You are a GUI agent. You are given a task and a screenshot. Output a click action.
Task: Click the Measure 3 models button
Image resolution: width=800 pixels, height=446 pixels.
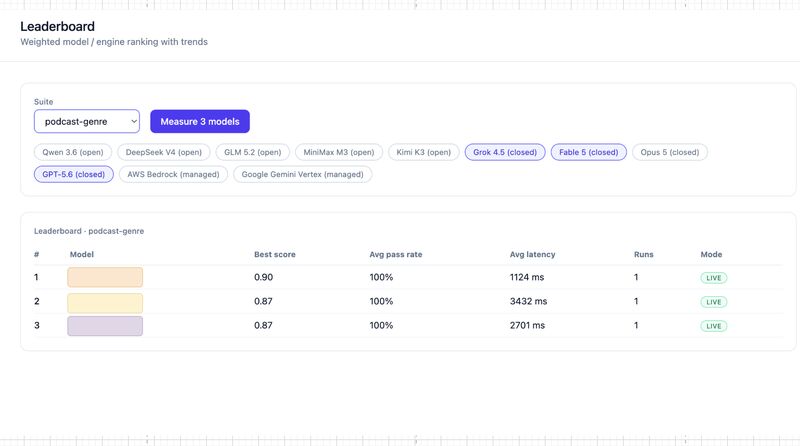pyautogui.click(x=200, y=121)
